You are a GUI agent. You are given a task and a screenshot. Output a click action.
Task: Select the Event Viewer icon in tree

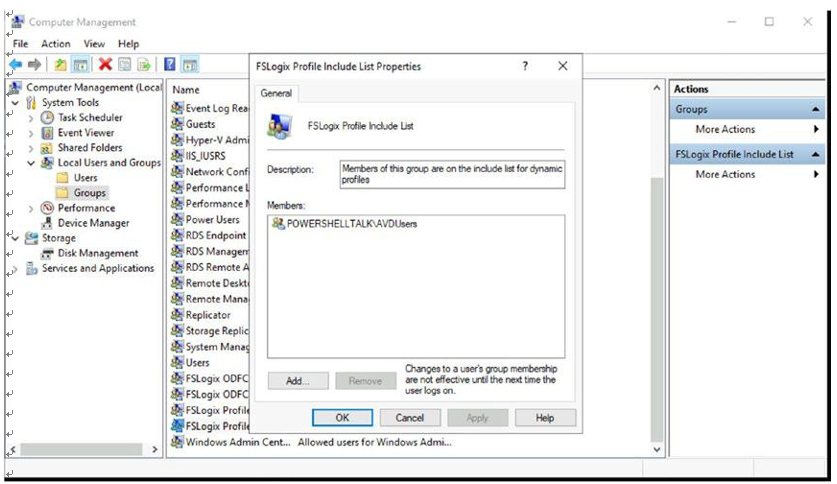coord(48,132)
